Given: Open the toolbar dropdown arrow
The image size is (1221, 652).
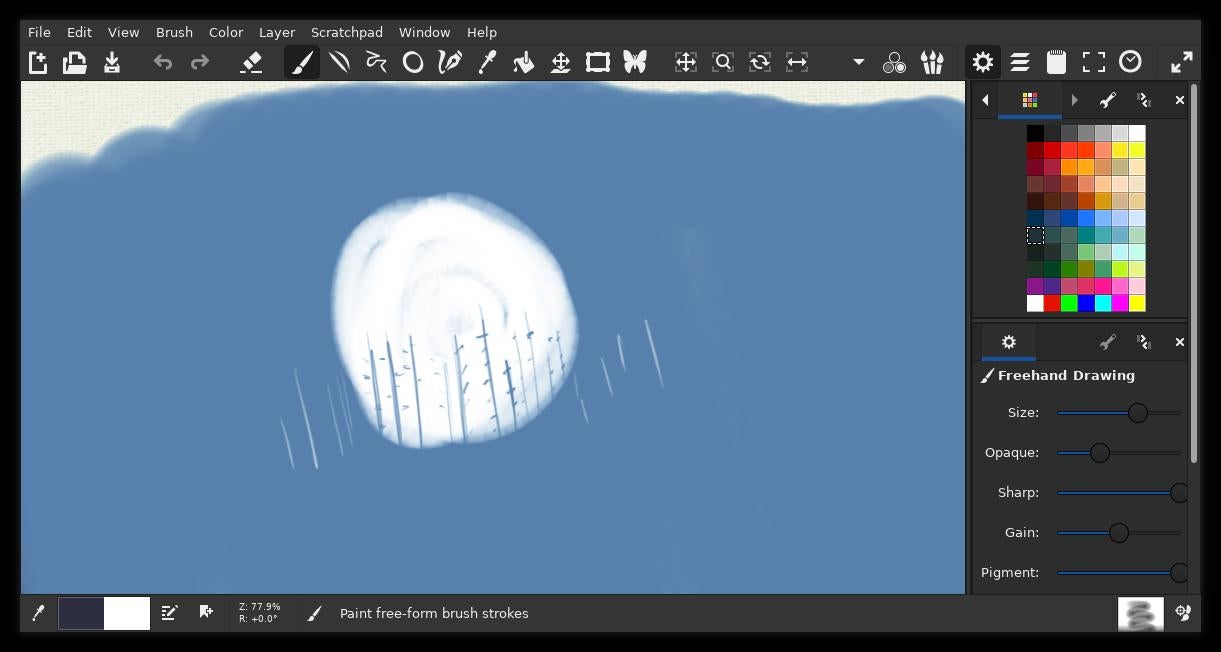Looking at the screenshot, I should [x=858, y=62].
